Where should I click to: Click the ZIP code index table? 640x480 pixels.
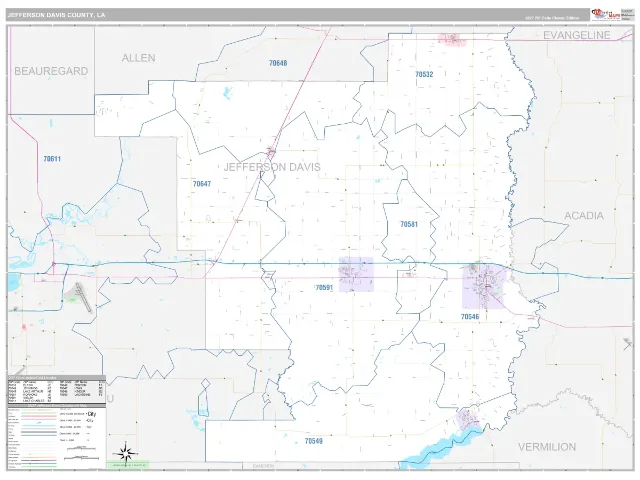[56, 391]
